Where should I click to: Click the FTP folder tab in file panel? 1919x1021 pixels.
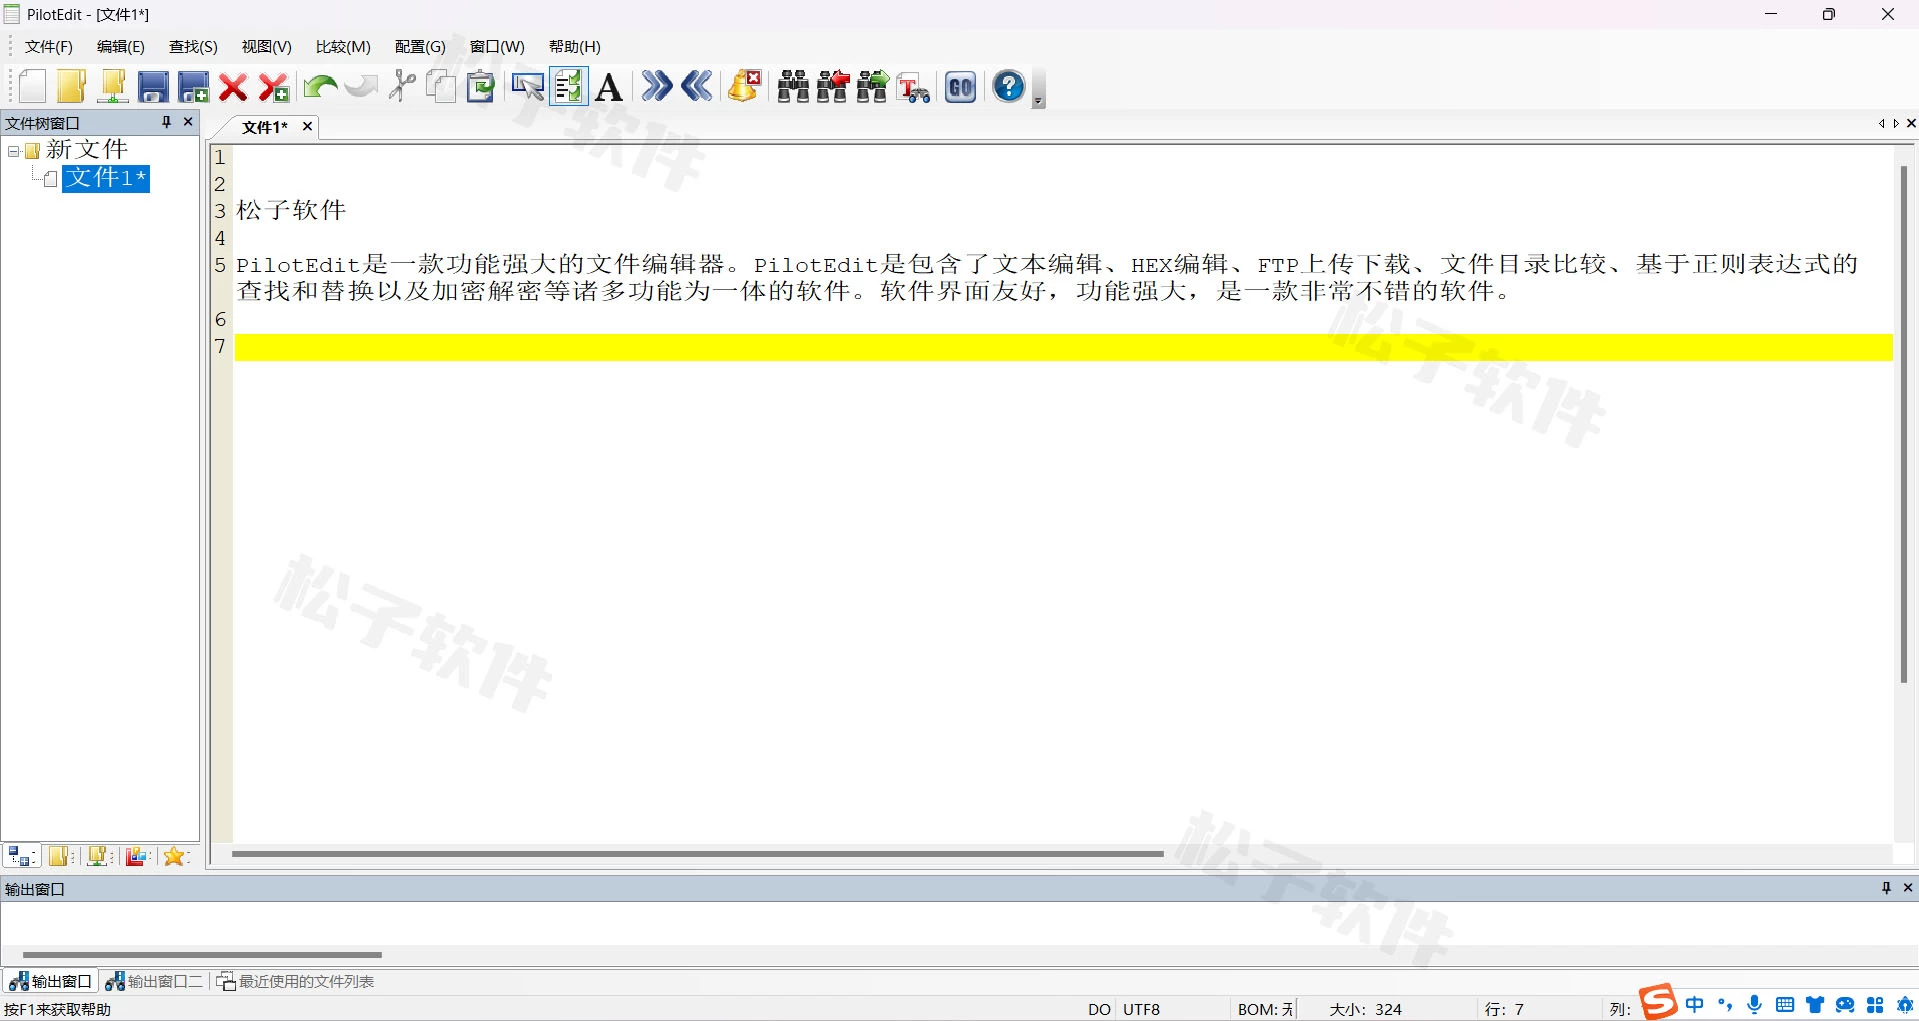(99, 856)
